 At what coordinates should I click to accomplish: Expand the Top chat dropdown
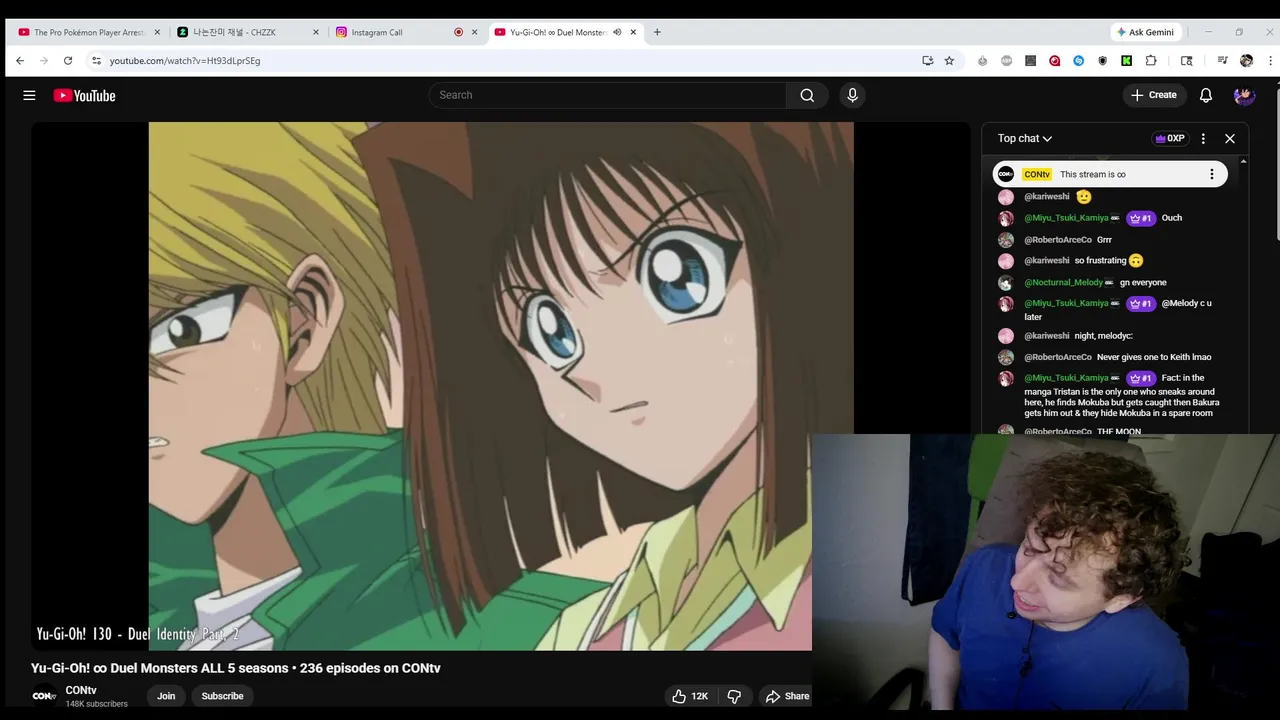click(1025, 139)
